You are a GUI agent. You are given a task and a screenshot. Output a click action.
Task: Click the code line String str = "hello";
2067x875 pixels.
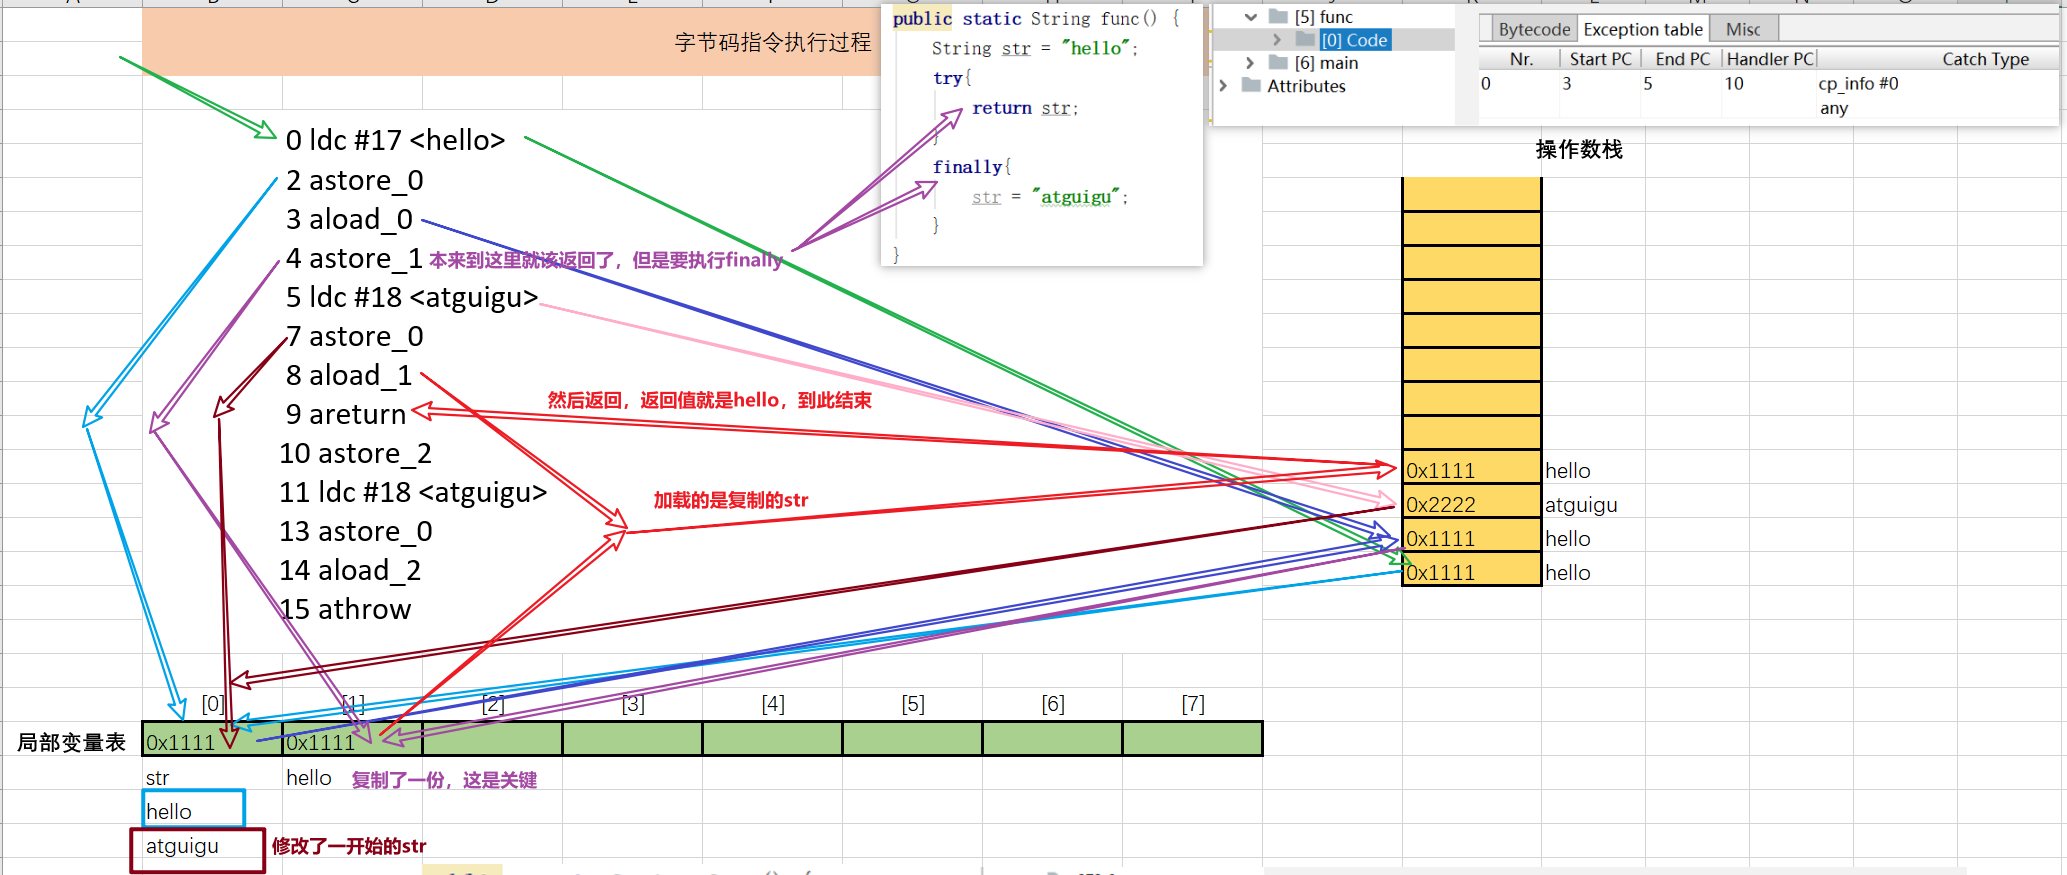[1035, 48]
